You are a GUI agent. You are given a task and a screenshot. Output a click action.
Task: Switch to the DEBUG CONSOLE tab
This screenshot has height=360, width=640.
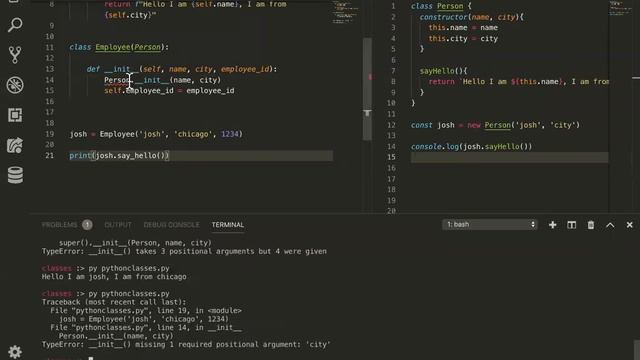click(x=171, y=225)
